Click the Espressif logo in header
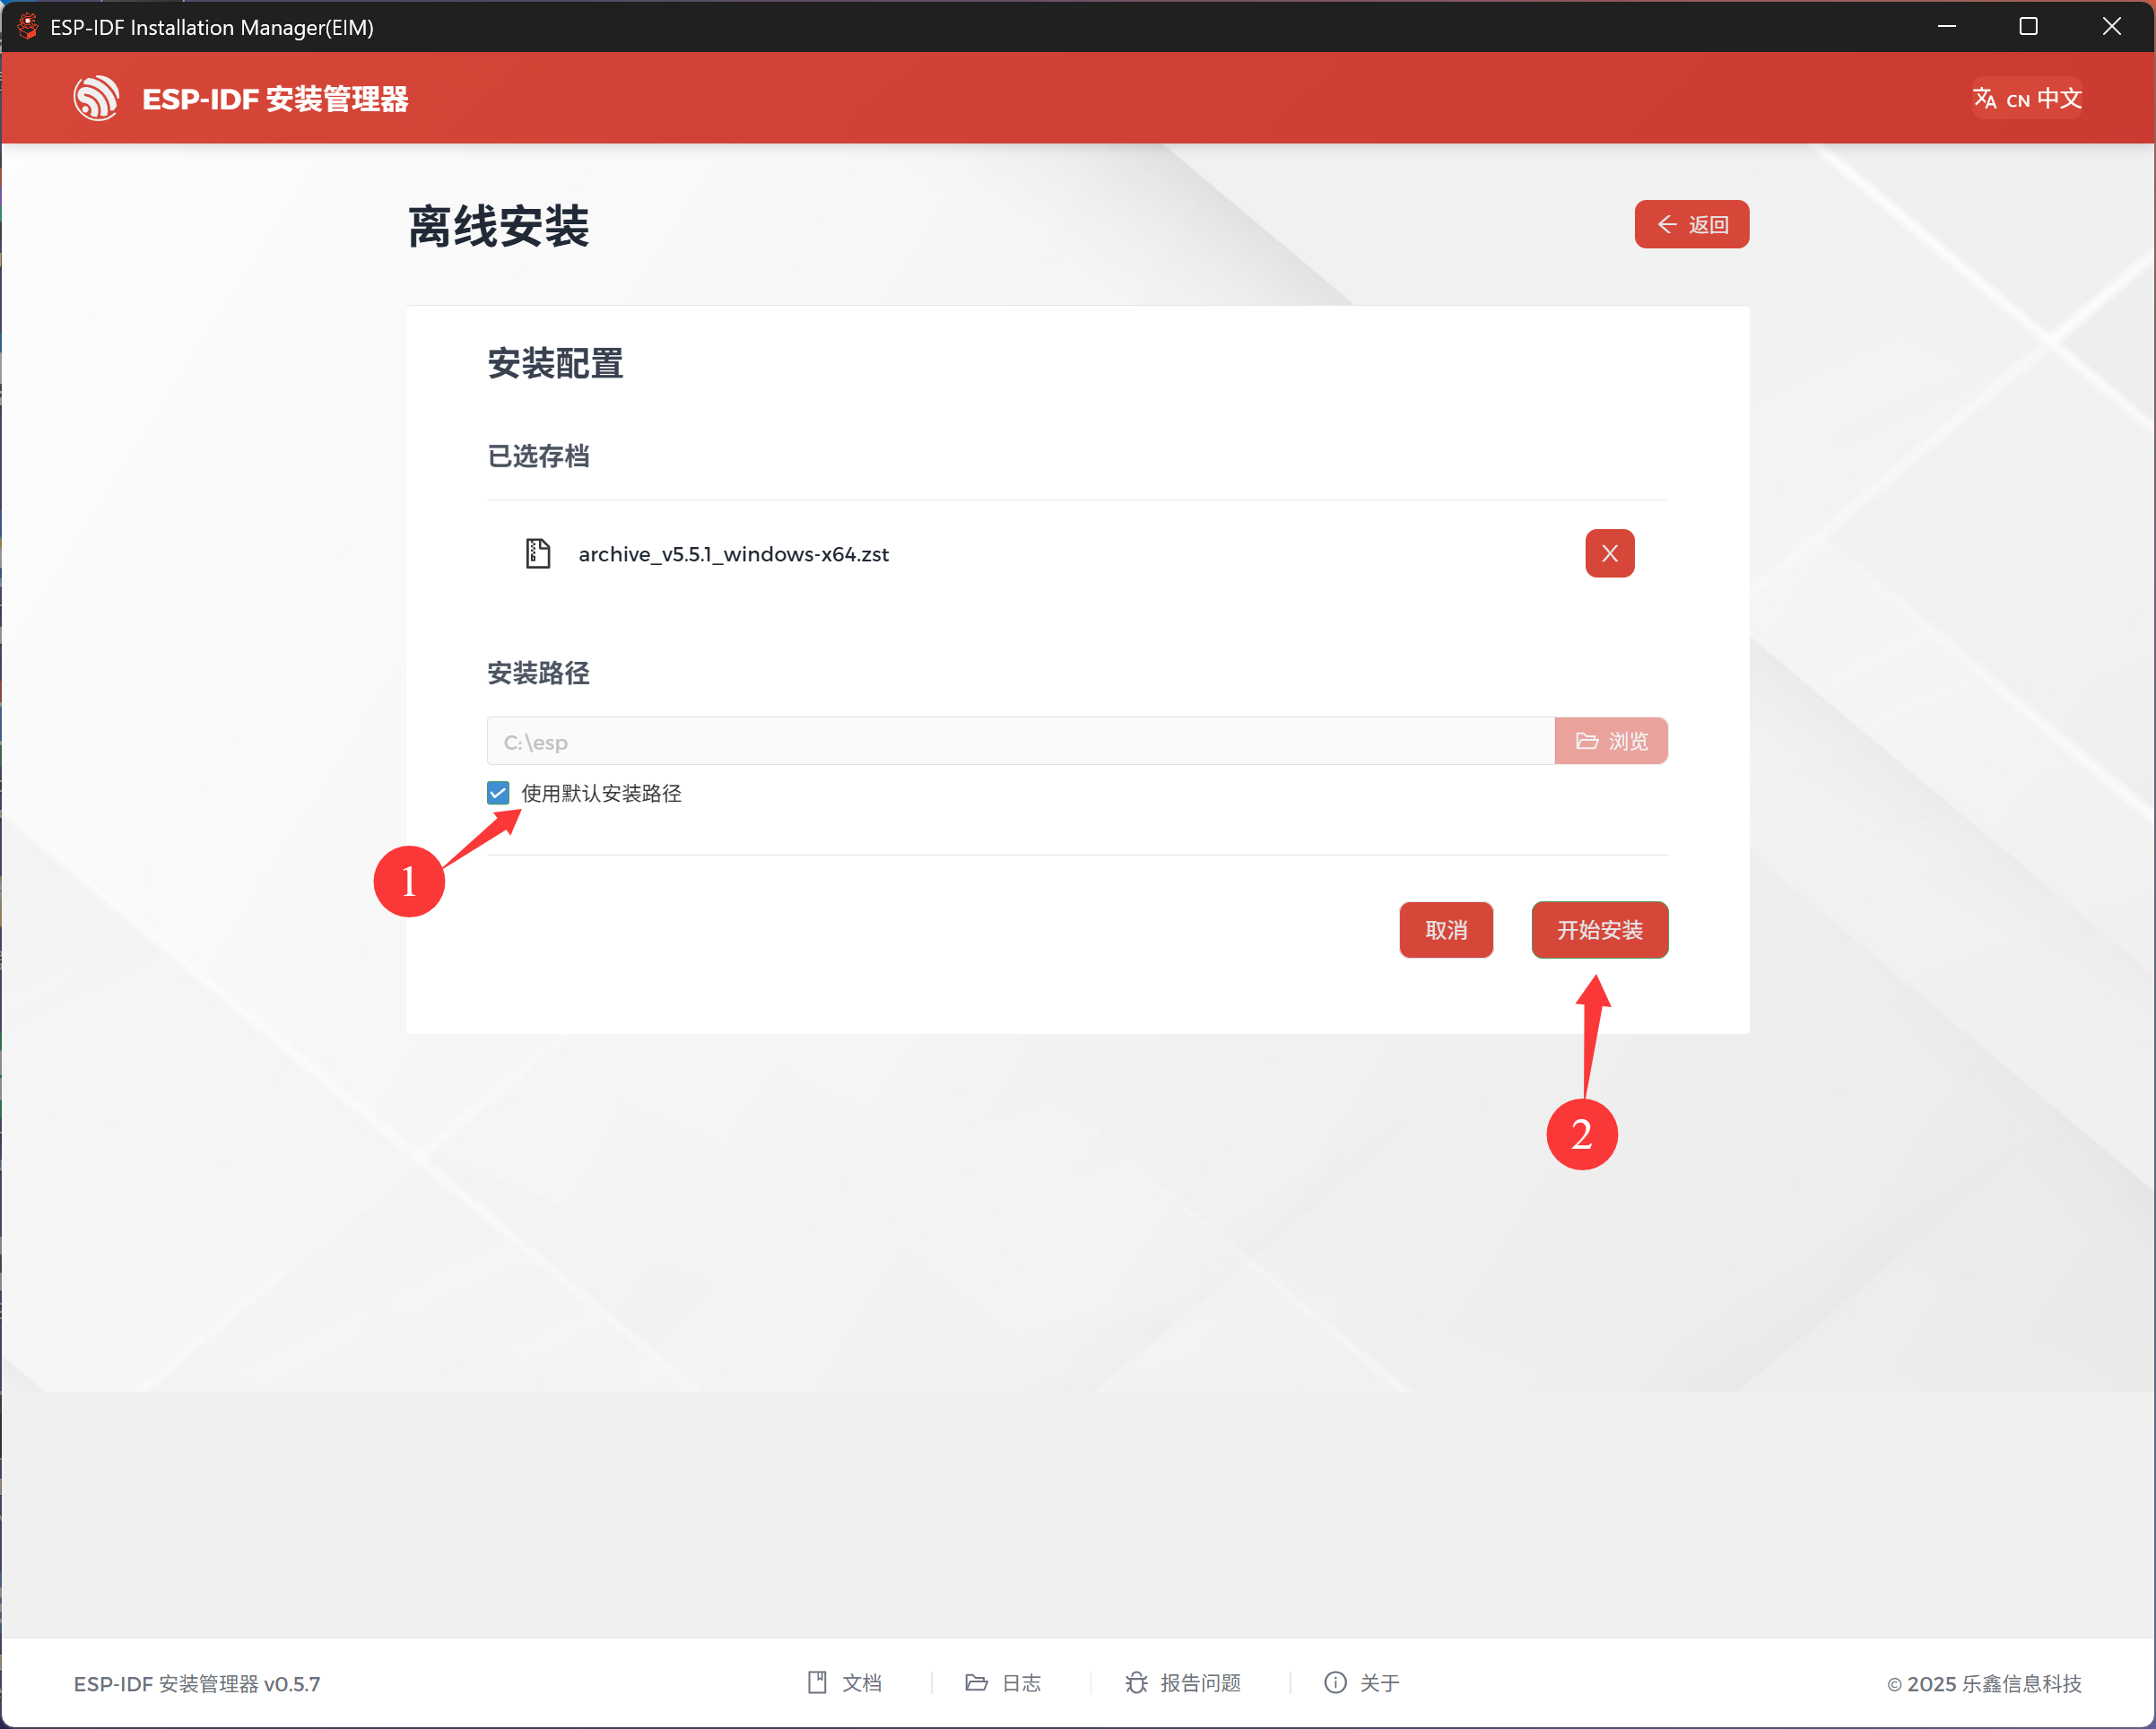The width and height of the screenshot is (2156, 1729). [96, 98]
